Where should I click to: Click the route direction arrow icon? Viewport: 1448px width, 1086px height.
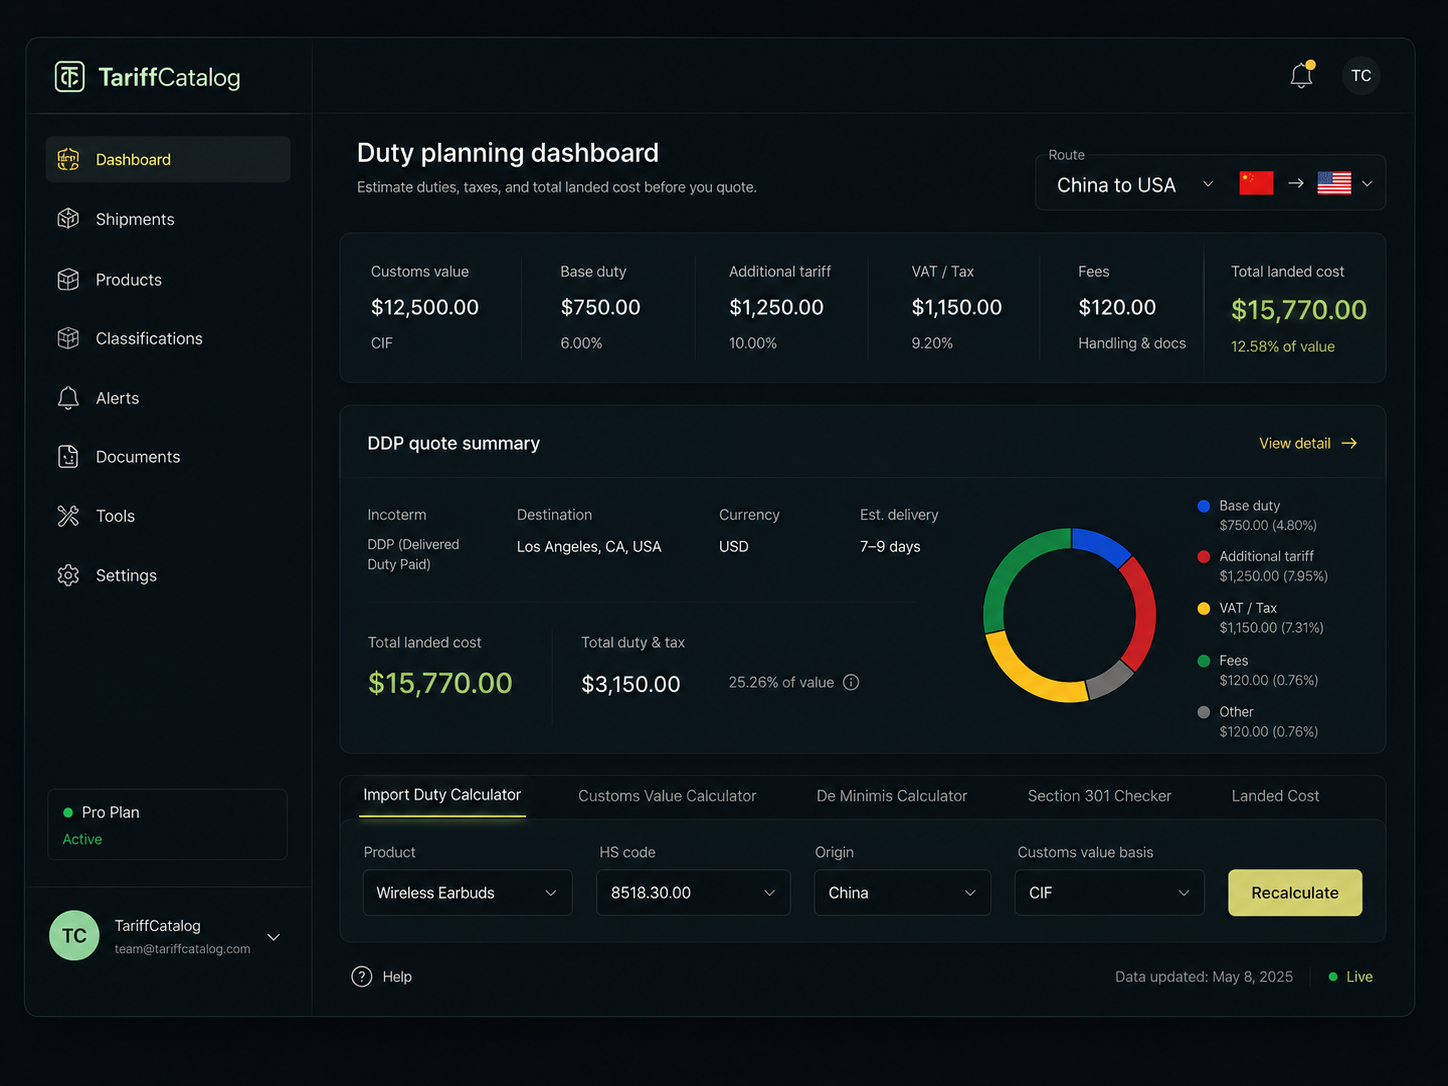[x=1296, y=183]
